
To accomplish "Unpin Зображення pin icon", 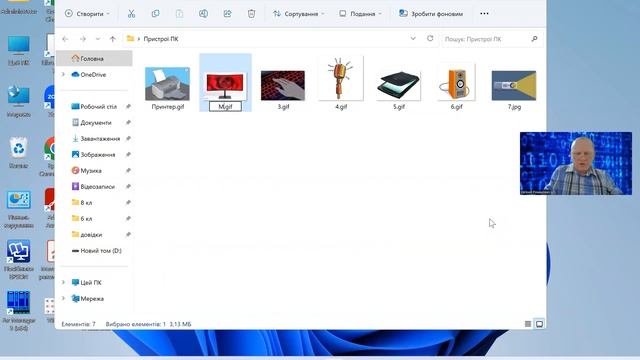I will [128, 155].
